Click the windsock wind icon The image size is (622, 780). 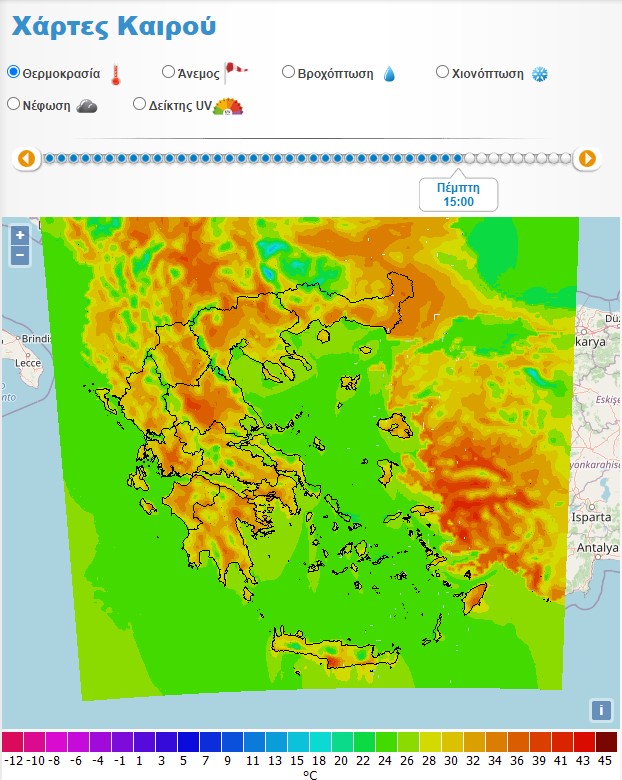tap(235, 71)
